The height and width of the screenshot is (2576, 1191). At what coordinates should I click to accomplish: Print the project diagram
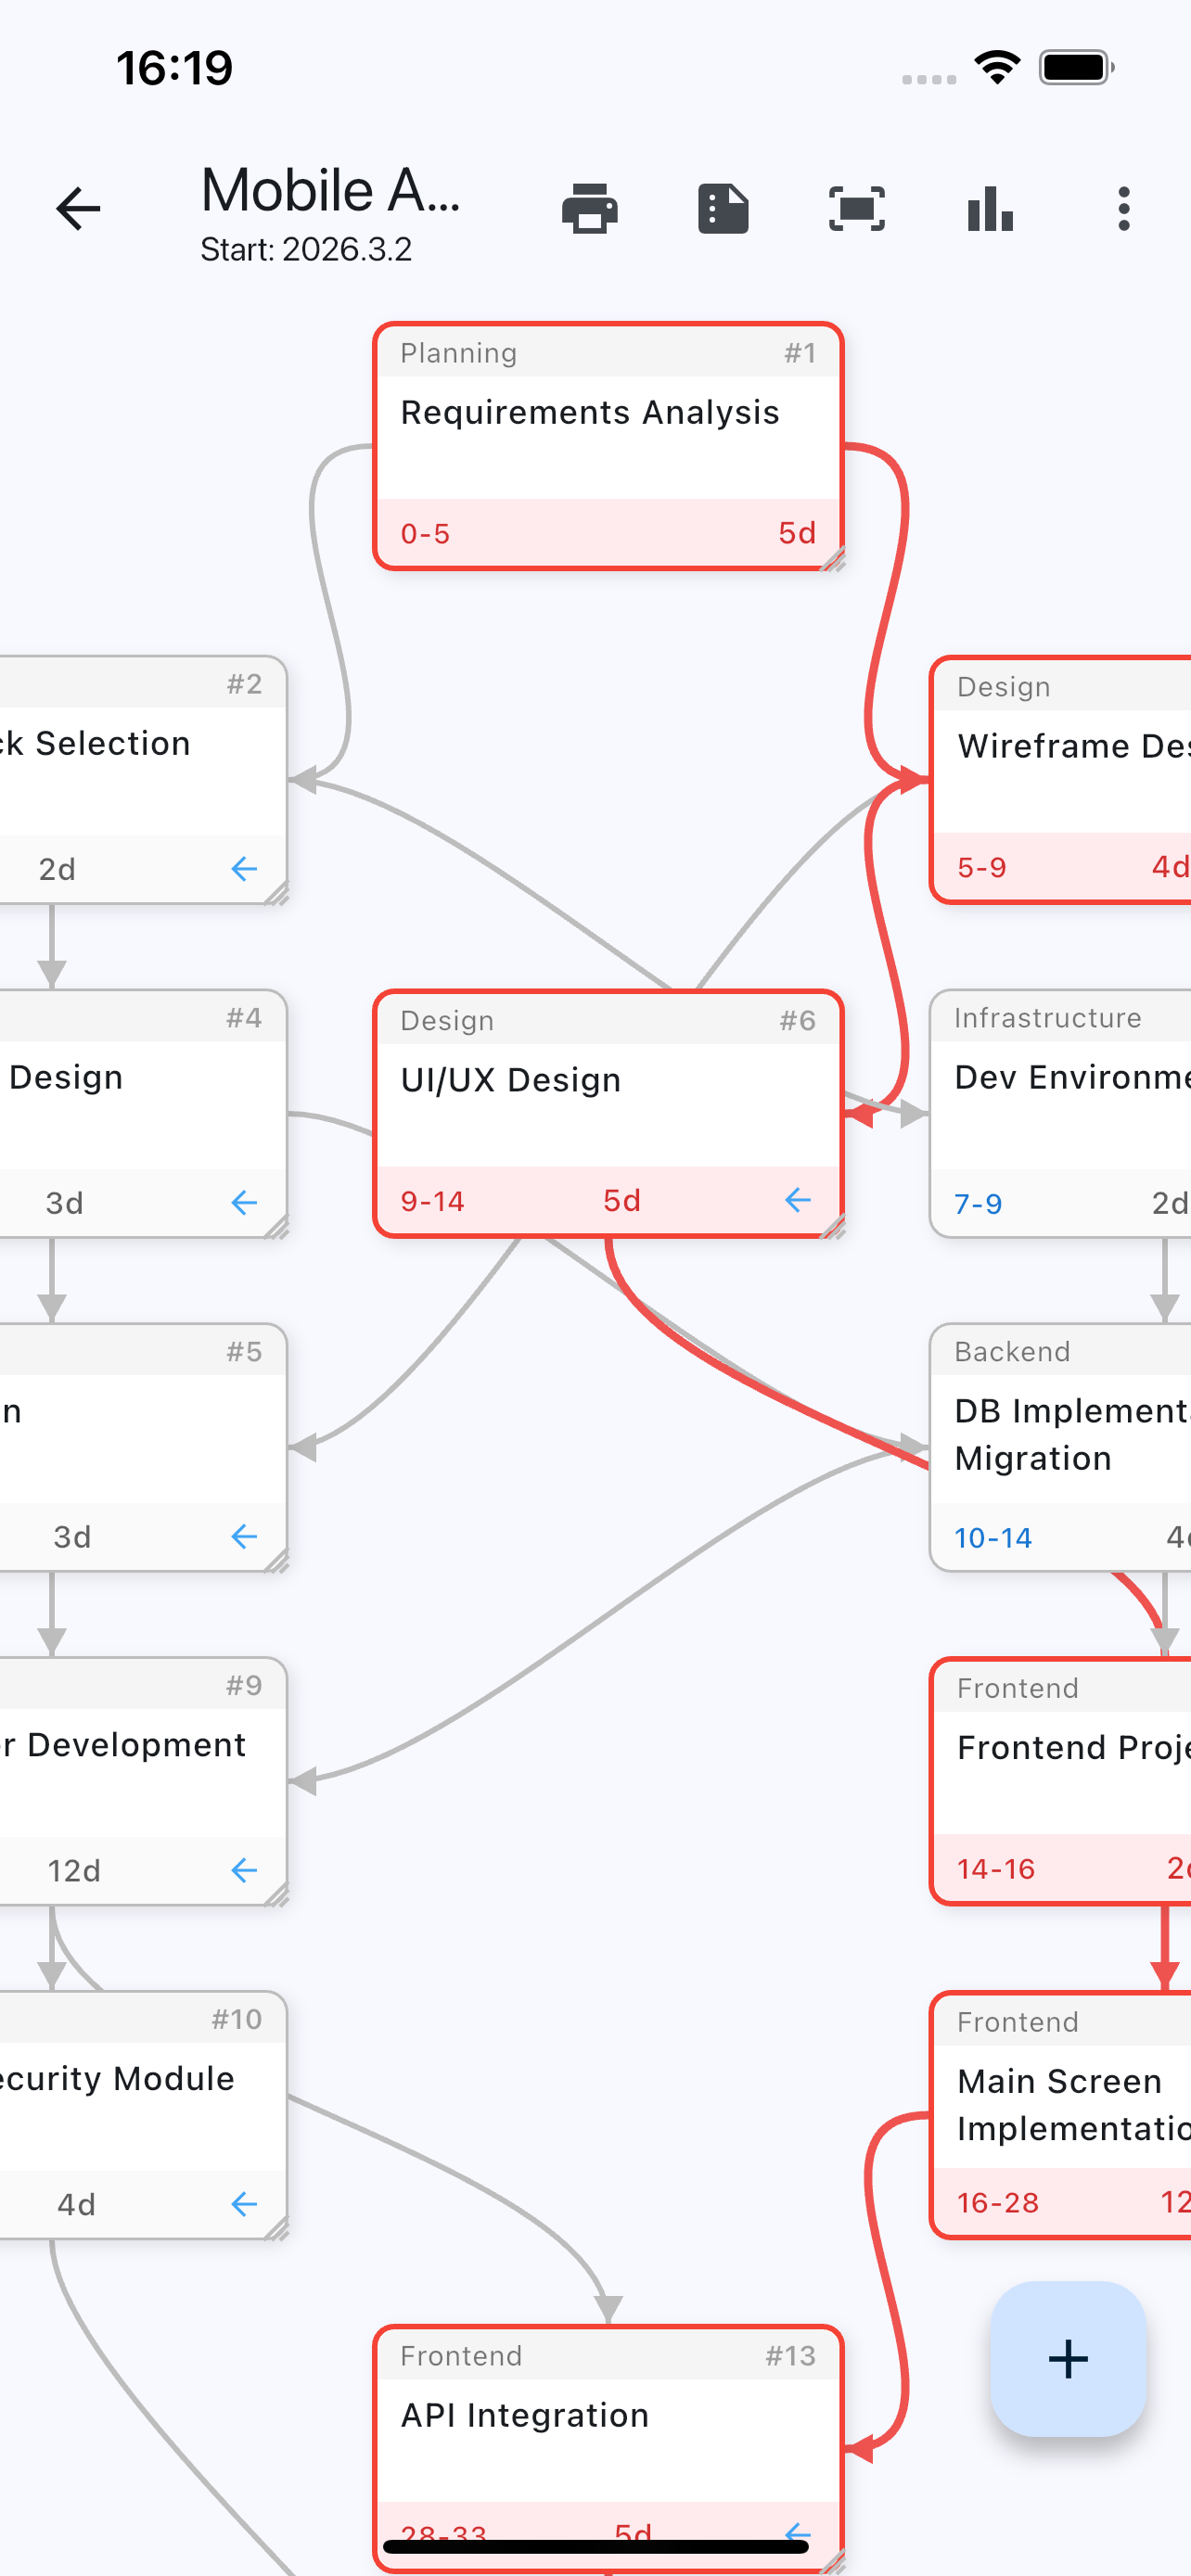[x=589, y=209]
